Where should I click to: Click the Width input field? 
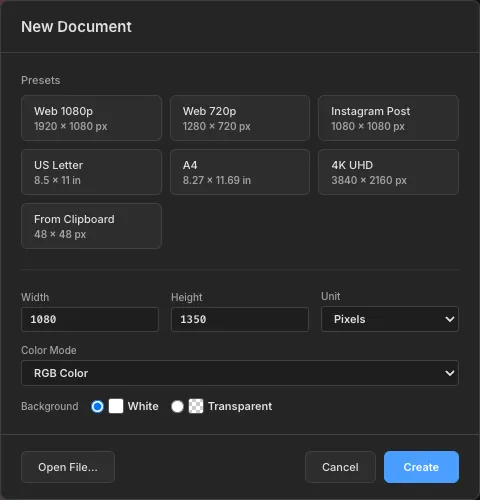coord(90,319)
